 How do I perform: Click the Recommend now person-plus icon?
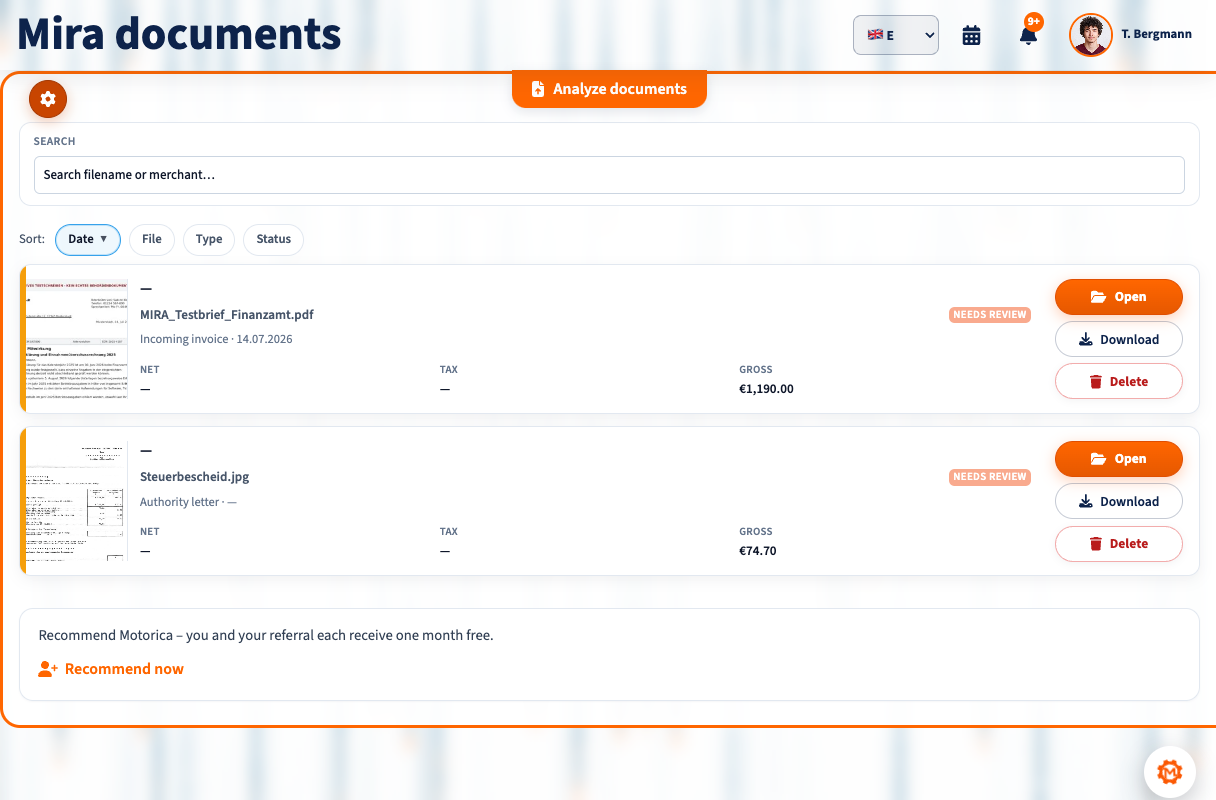tap(48, 669)
